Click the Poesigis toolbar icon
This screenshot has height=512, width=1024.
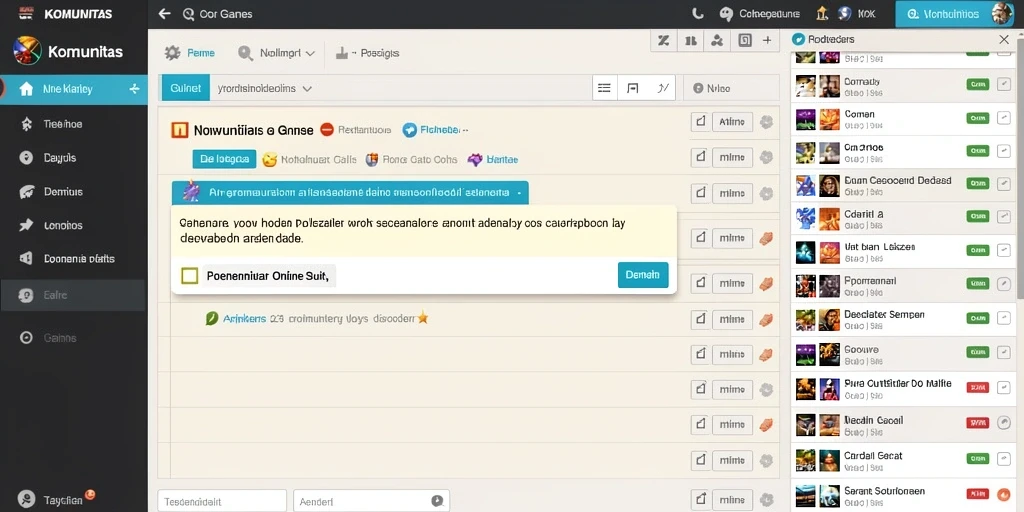click(342, 53)
